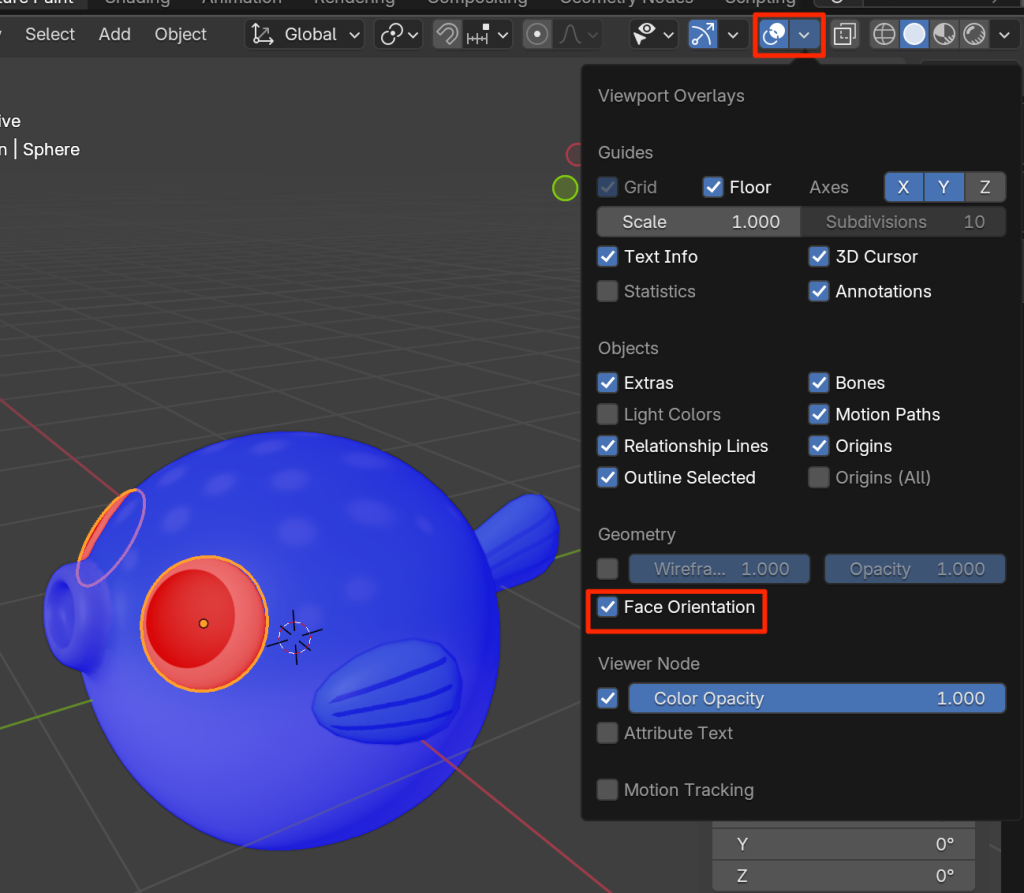The height and width of the screenshot is (893, 1024).
Task: Open the Add menu
Action: coord(114,35)
